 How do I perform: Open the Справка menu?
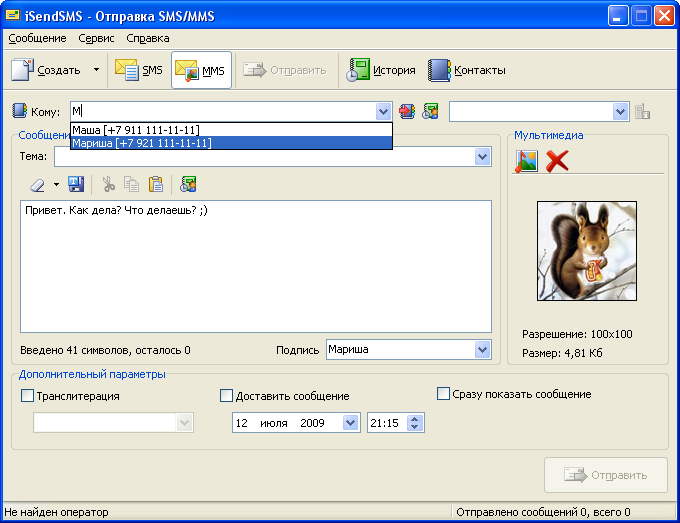[147, 39]
